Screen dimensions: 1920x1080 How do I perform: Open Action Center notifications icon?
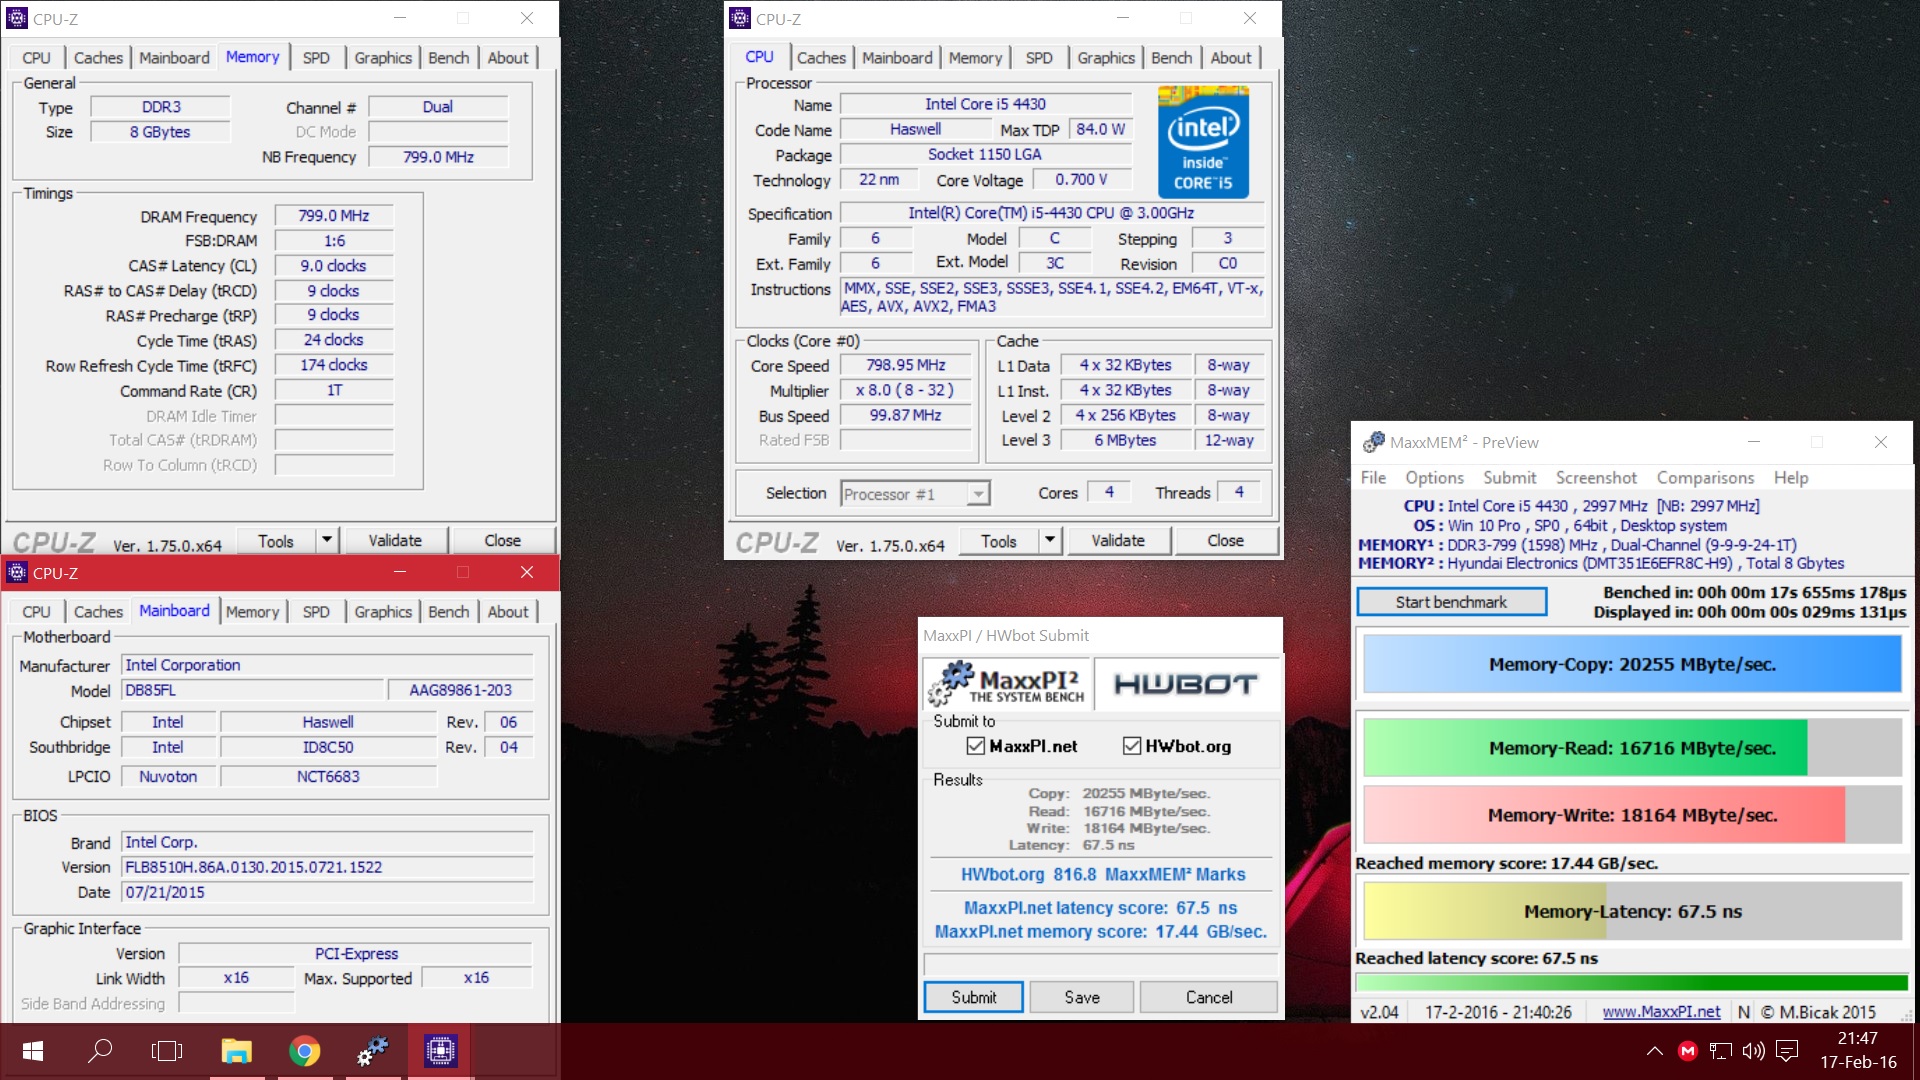[x=1787, y=1051]
